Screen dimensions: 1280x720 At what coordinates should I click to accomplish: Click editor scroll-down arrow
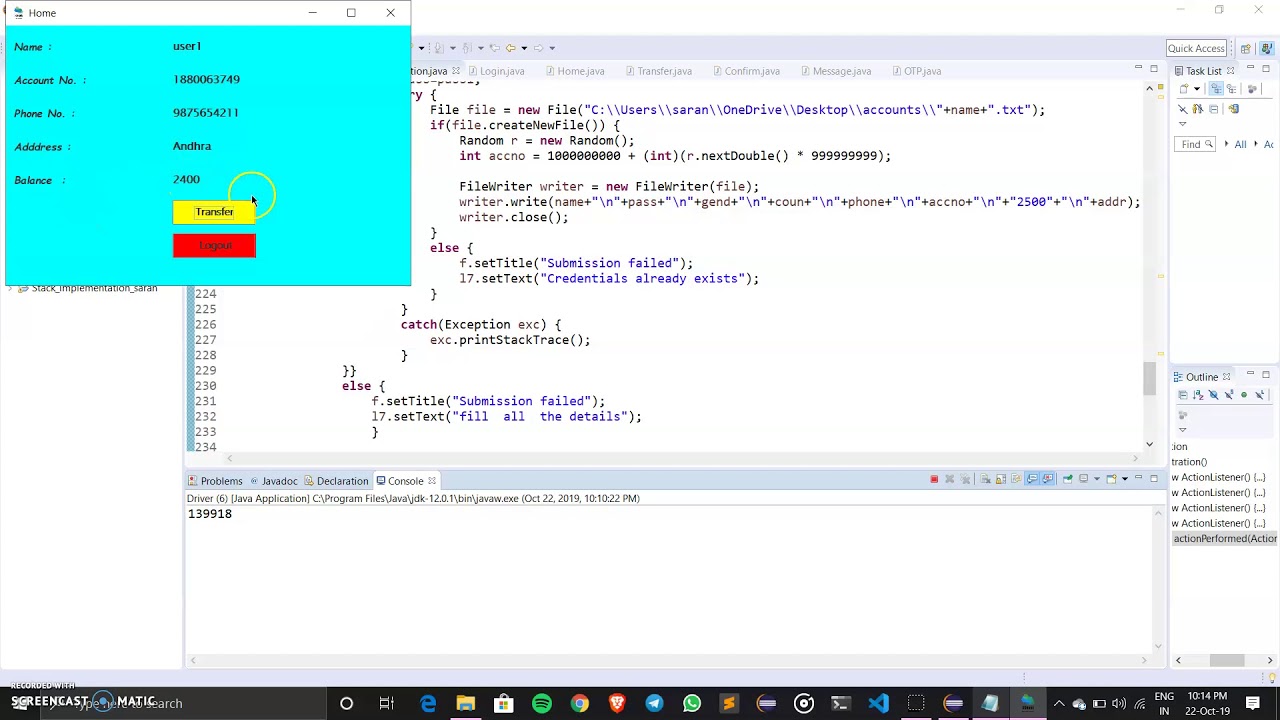pyautogui.click(x=1149, y=445)
